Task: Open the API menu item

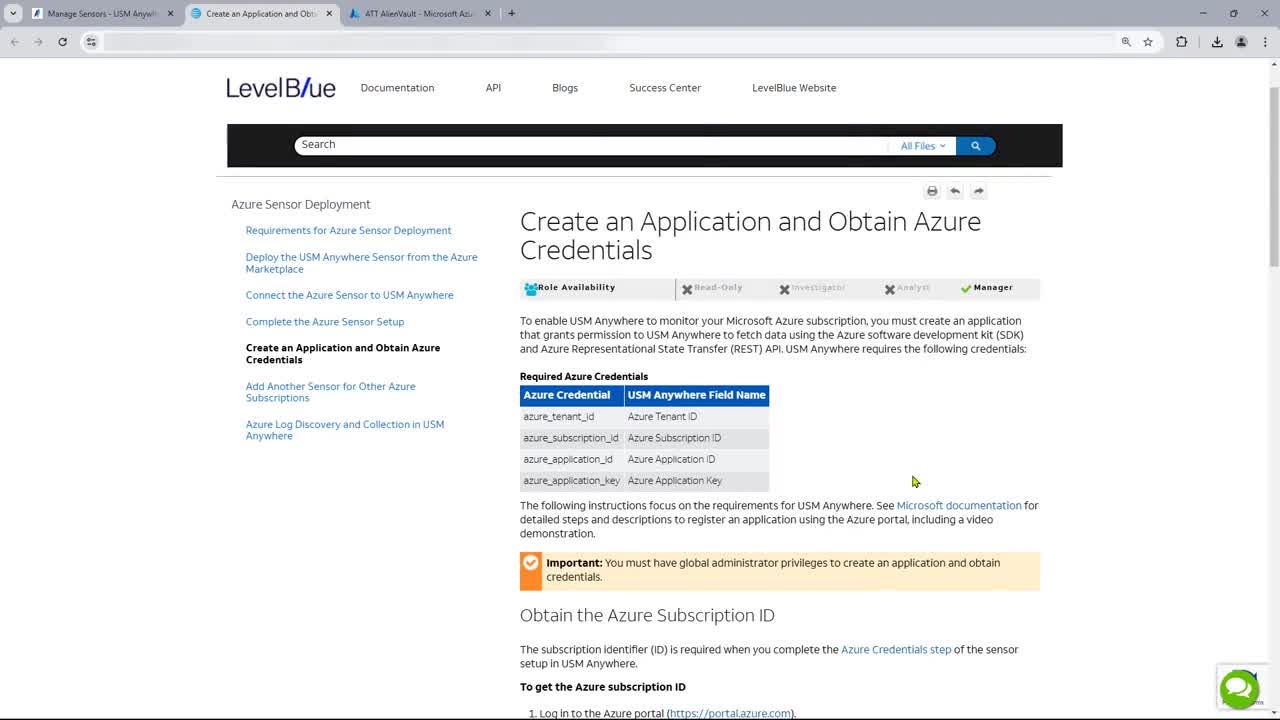Action: click(493, 88)
